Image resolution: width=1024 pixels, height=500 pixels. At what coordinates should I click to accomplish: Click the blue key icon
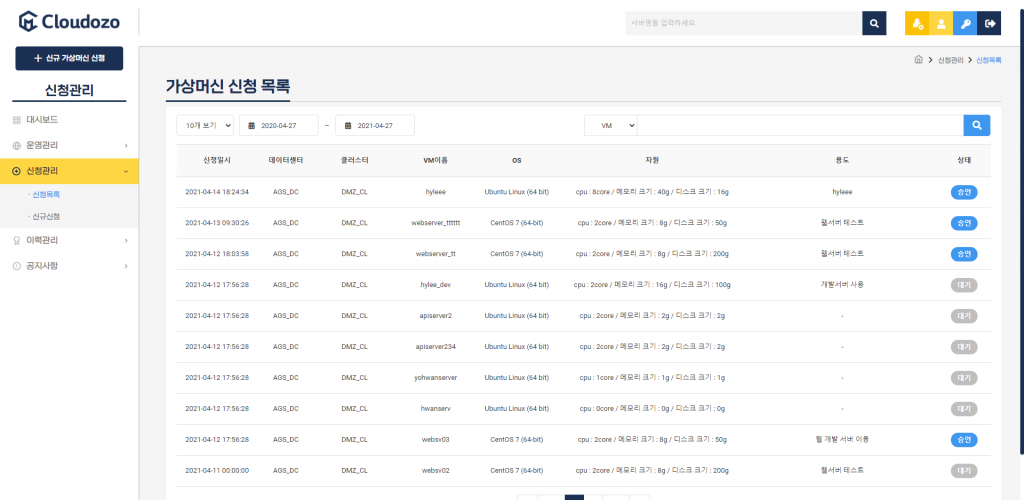click(x=965, y=23)
